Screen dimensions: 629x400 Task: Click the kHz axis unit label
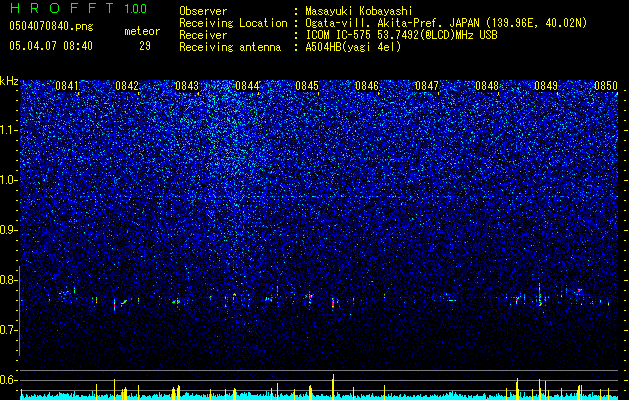9,81
